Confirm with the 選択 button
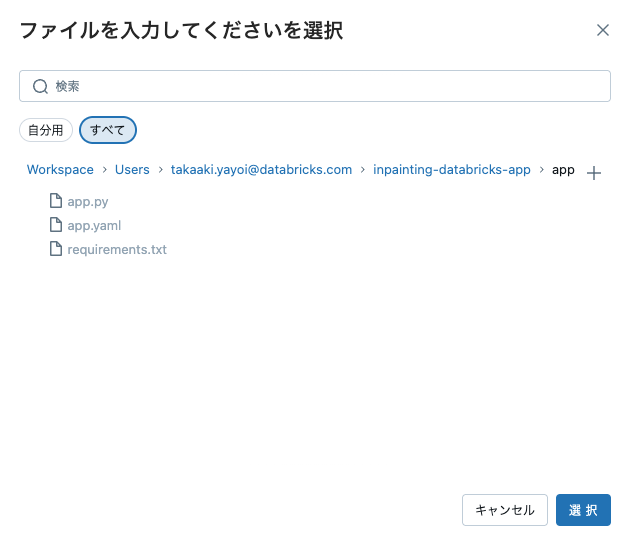 pyautogui.click(x=583, y=510)
